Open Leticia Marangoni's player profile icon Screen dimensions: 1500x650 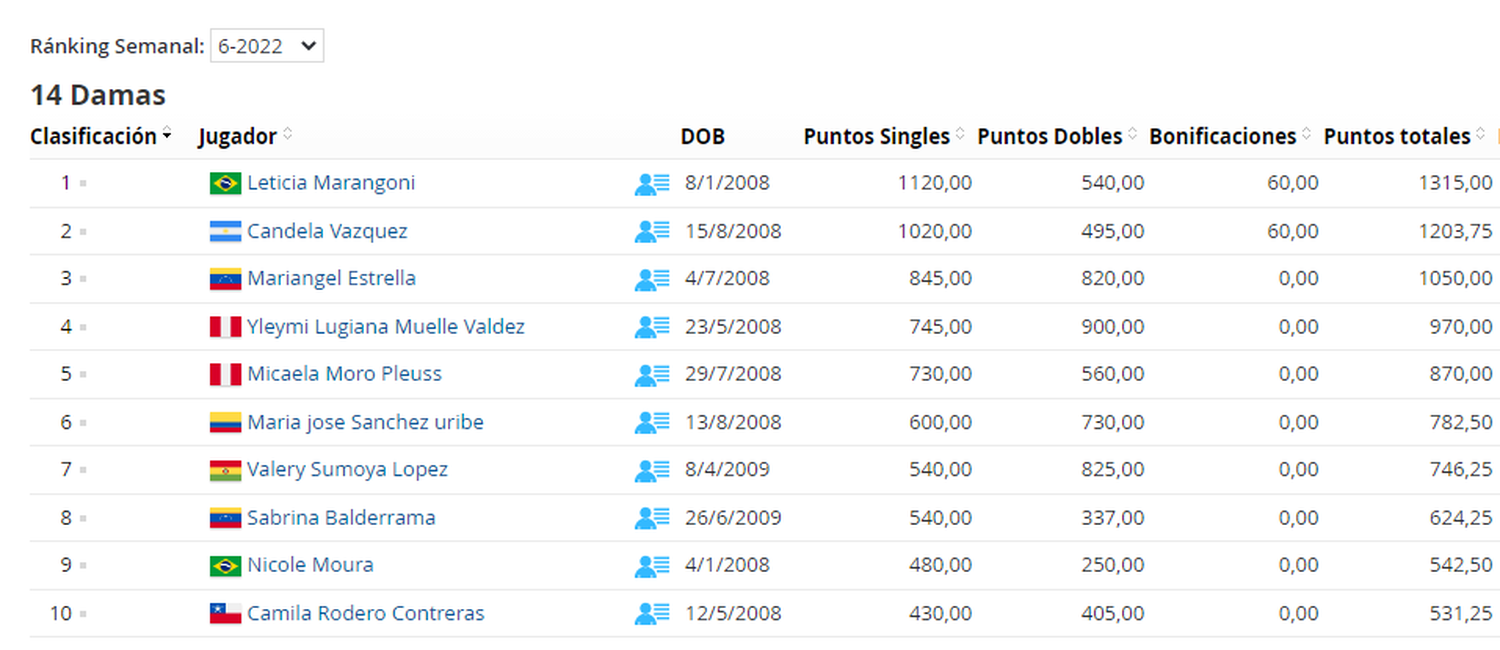652,184
